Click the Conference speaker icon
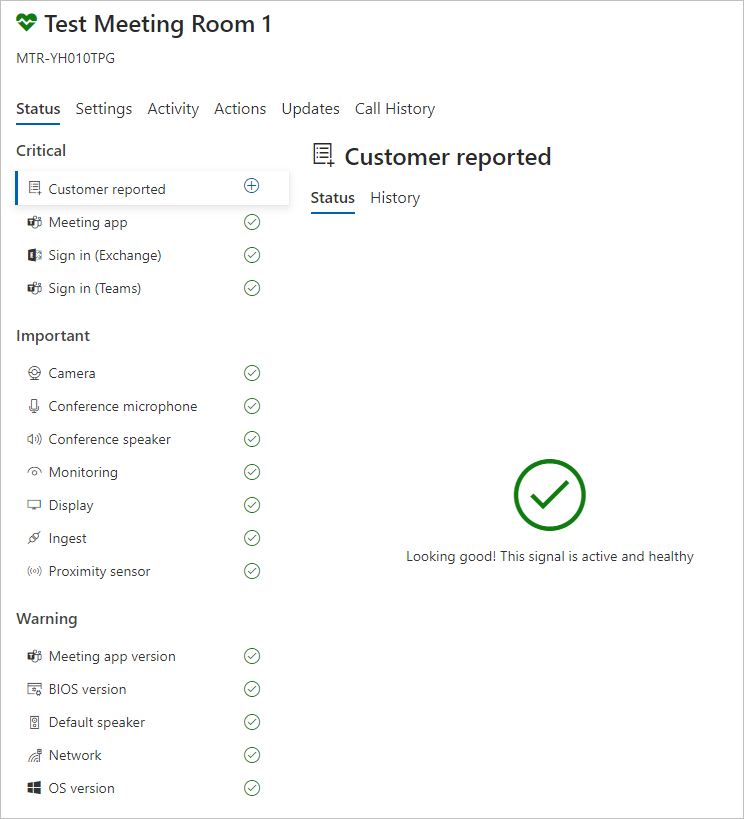This screenshot has height=819, width=744. pos(34,439)
